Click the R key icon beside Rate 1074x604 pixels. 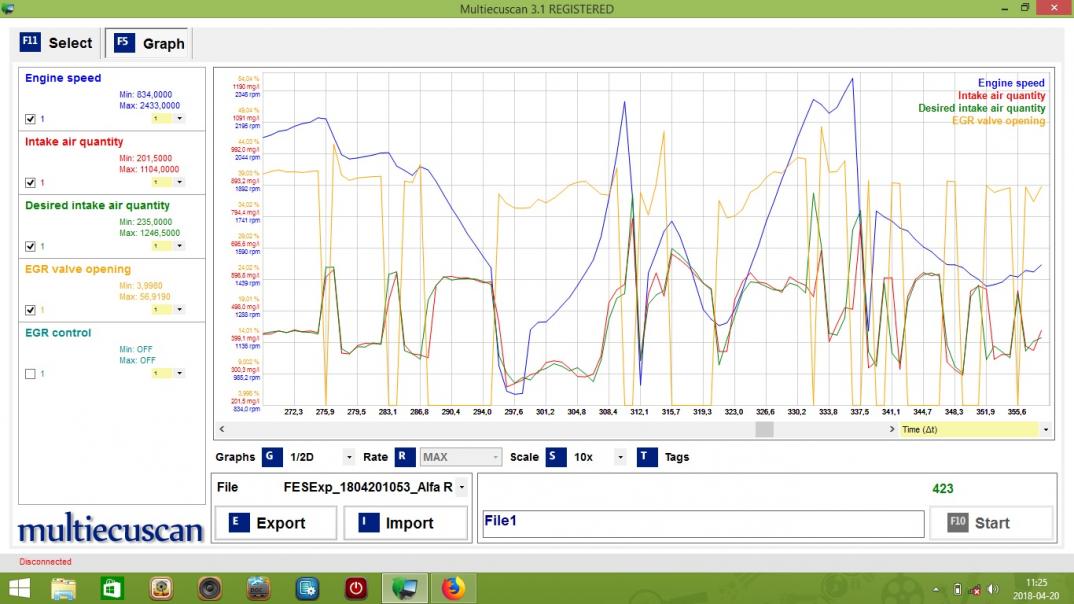pos(404,457)
